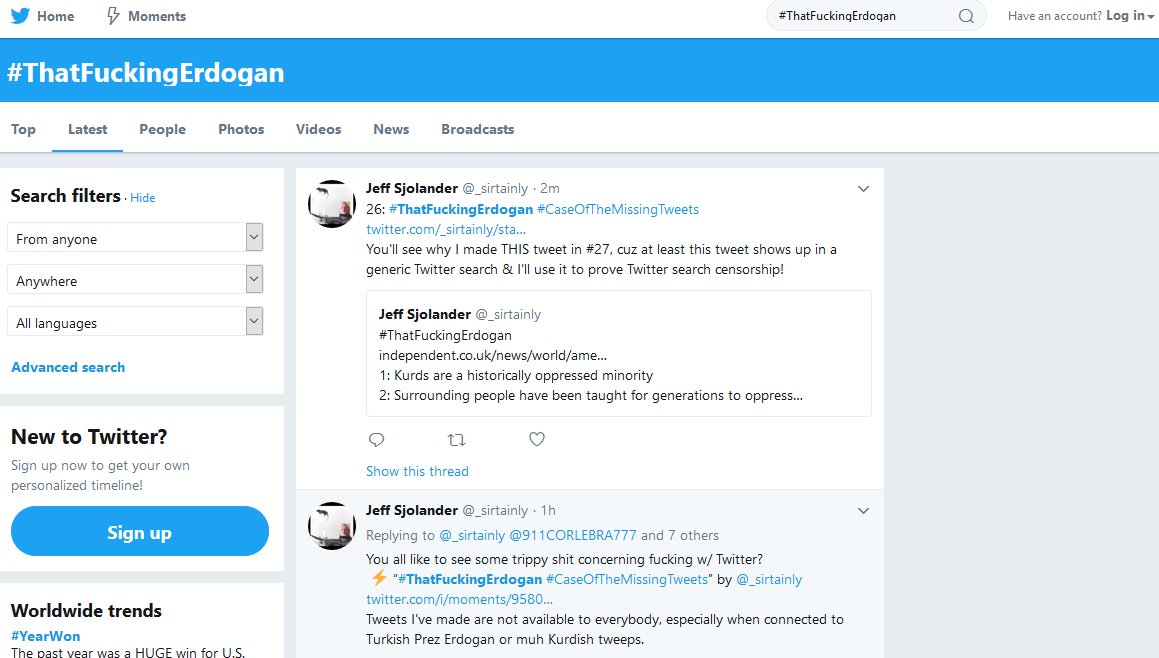Viewport: 1159px width, 658px height.
Task: Open Jeff Sjolander avatar on 2m tweet
Action: coord(332,203)
